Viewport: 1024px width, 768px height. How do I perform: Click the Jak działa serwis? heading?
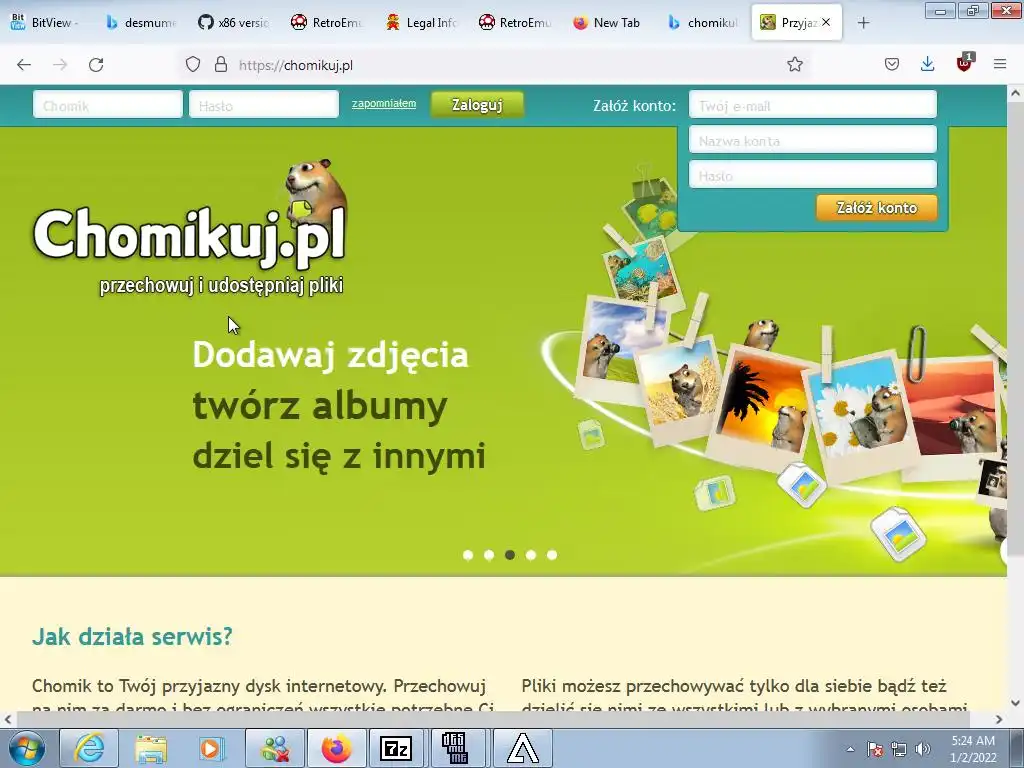[132, 637]
